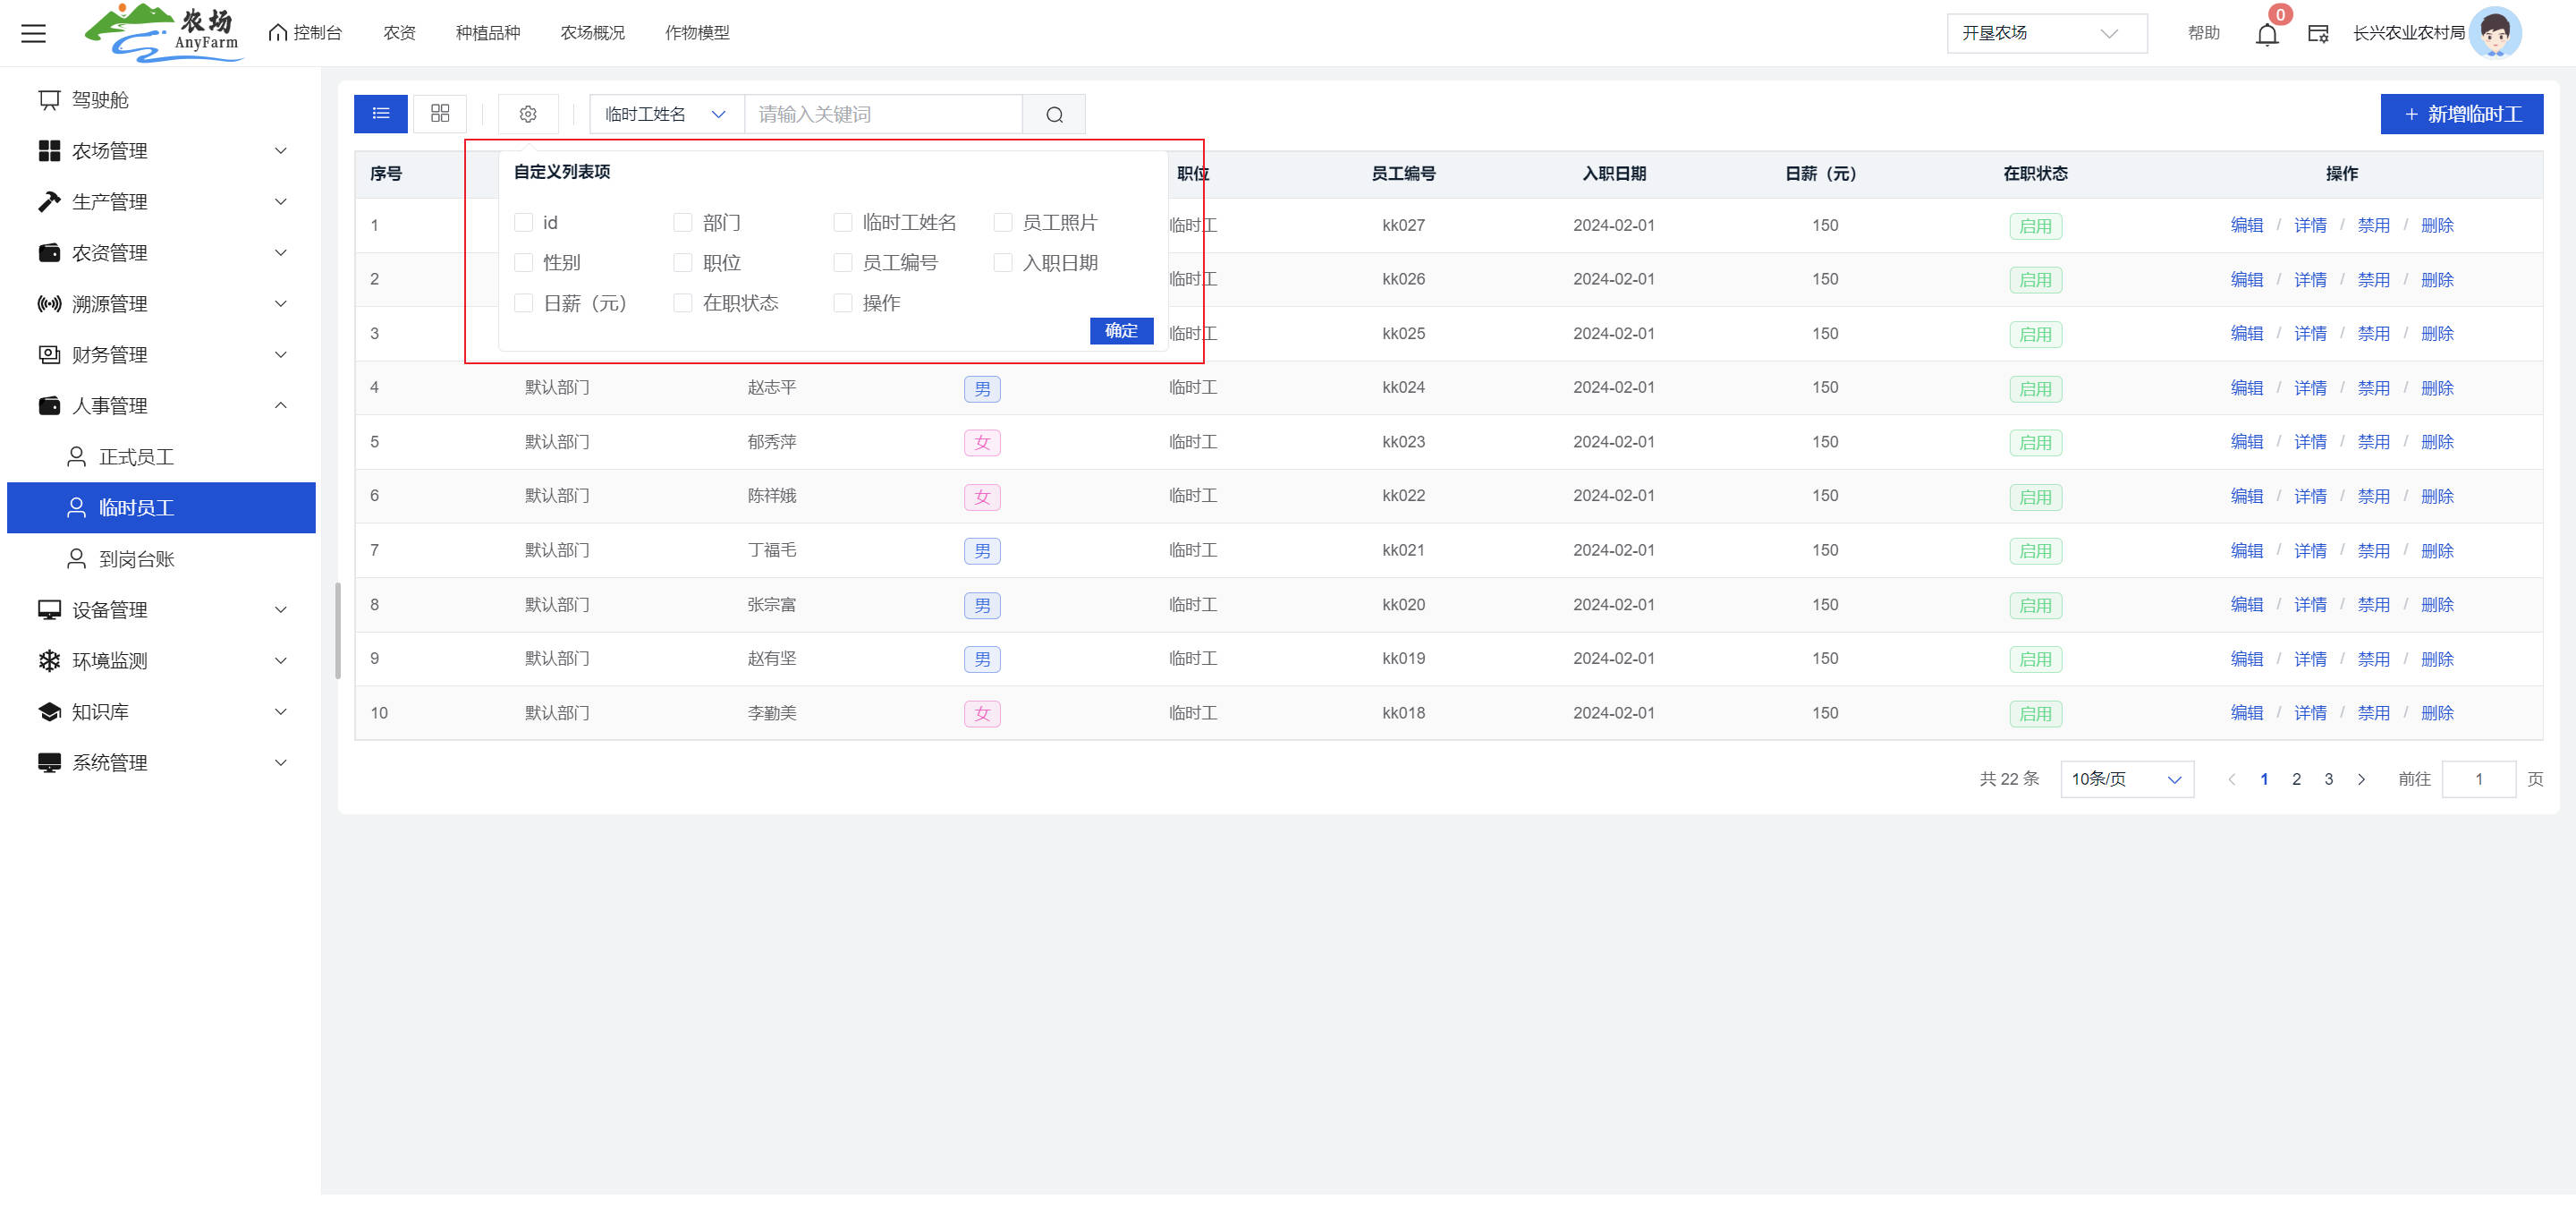Click the search magnifier icon
The image size is (2576, 1208).
pos(1054,114)
